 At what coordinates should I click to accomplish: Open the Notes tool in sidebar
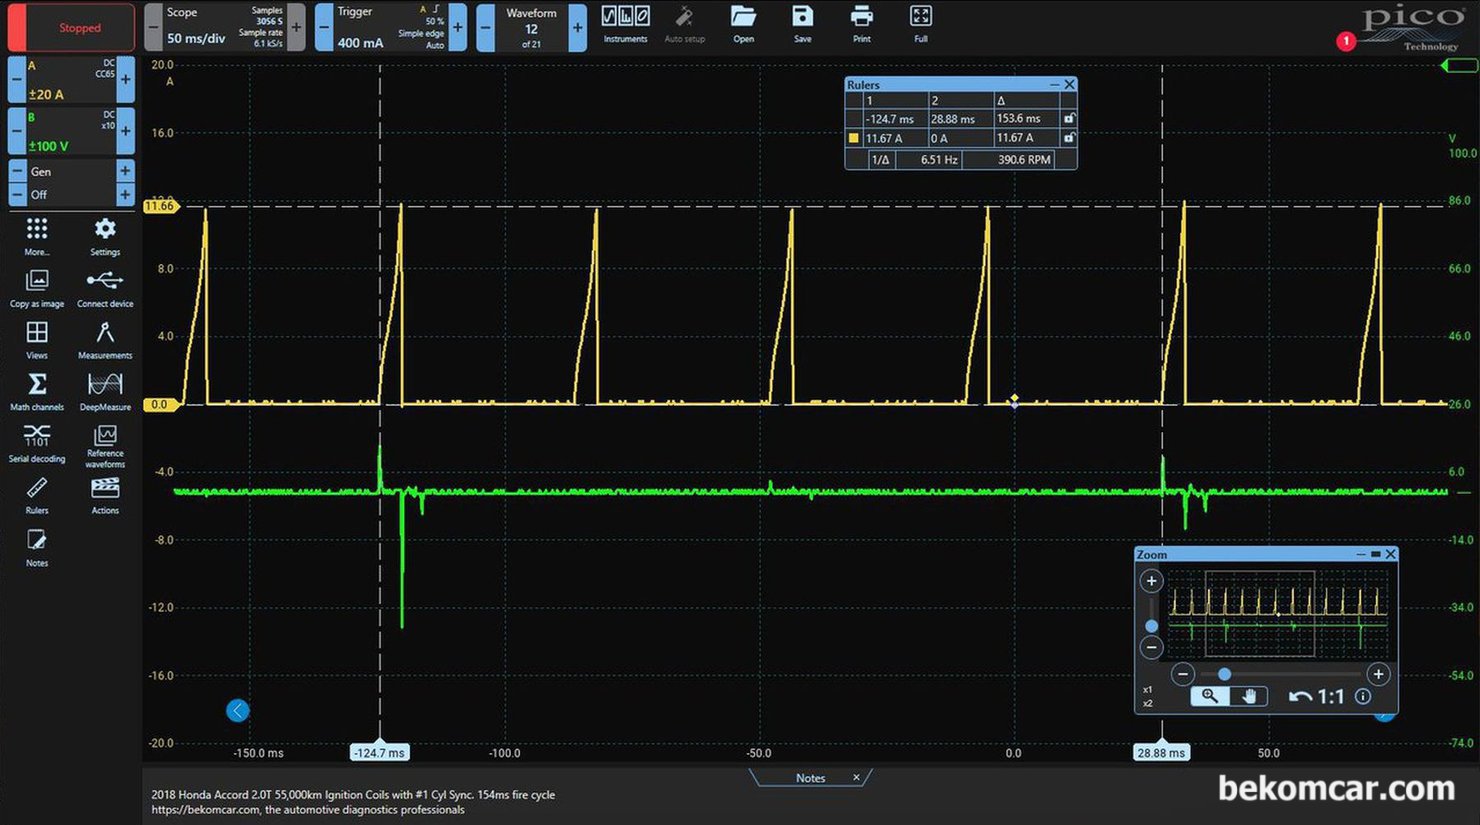tap(37, 548)
